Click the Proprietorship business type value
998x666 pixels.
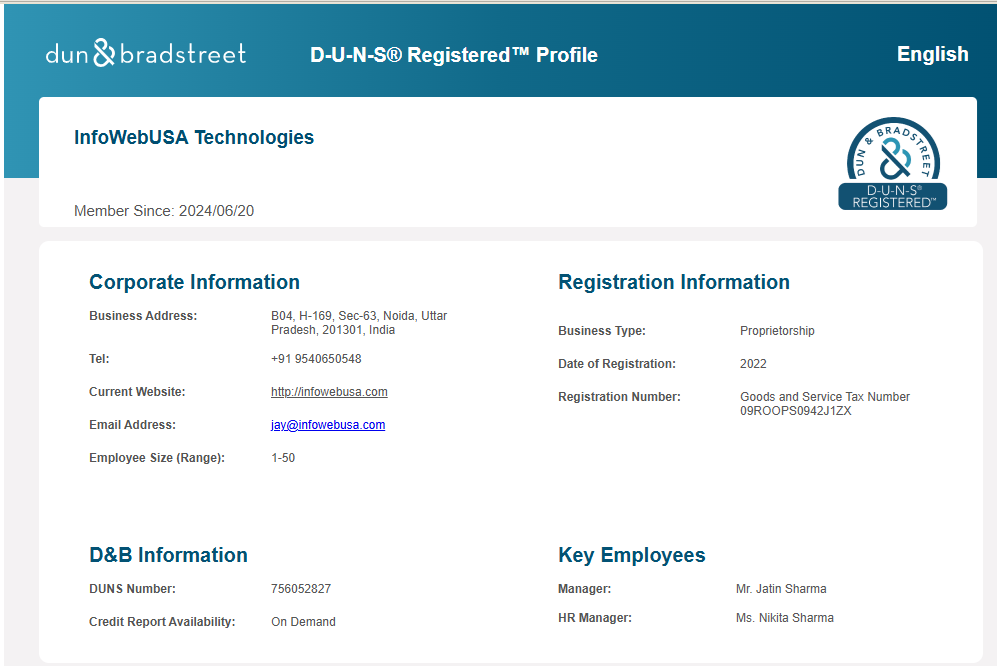coord(777,331)
